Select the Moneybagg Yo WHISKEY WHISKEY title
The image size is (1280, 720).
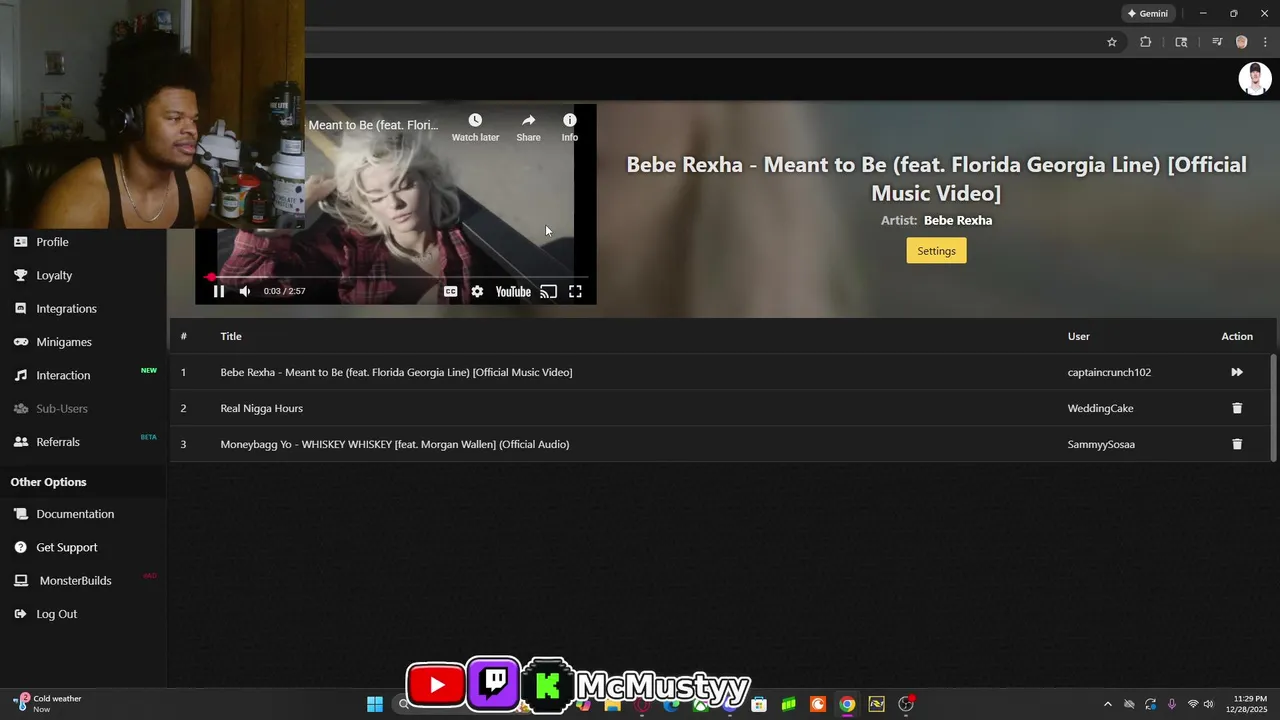pos(394,444)
